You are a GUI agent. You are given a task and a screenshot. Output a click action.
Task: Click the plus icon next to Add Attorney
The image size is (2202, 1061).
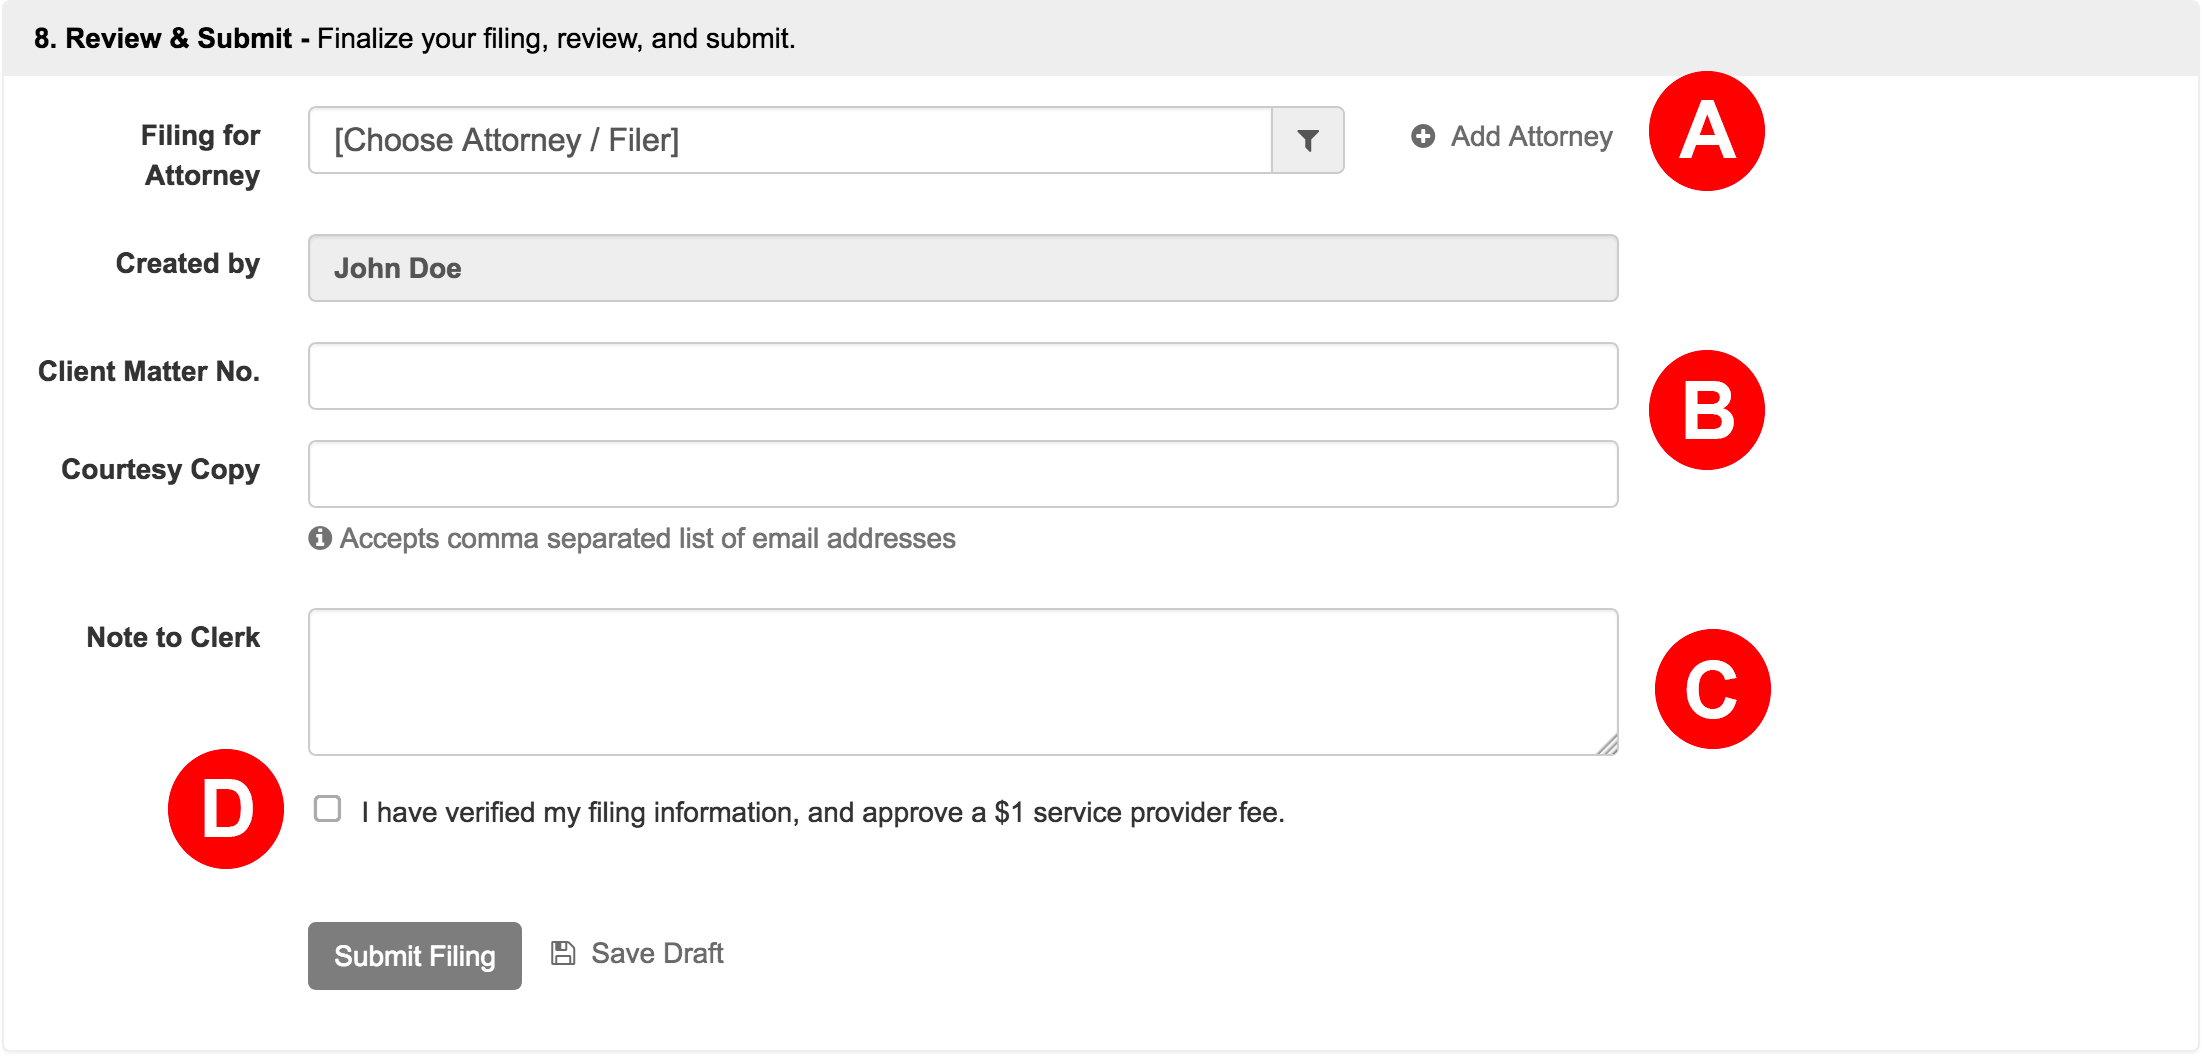[1423, 136]
